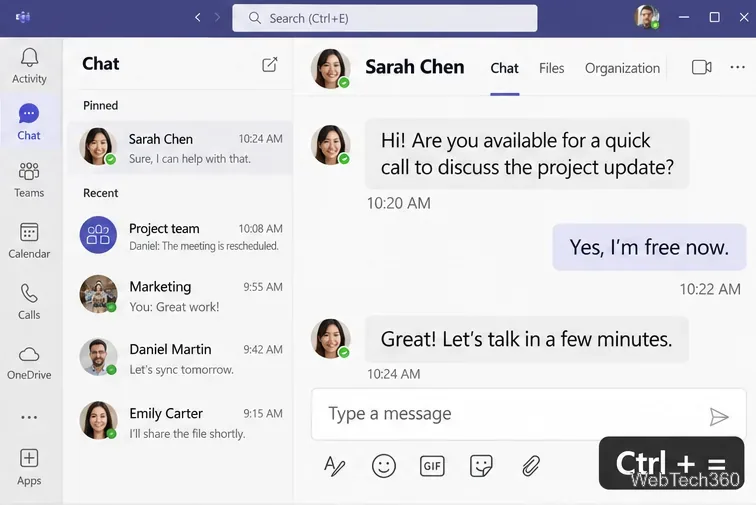Maximize the Teams window
Screen dimensions: 756x505
[715, 17]
